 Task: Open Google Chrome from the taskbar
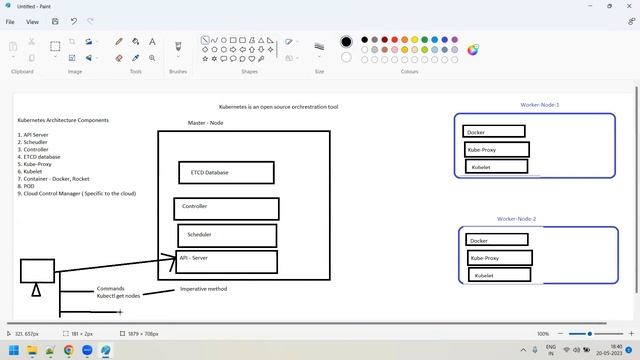(69, 350)
